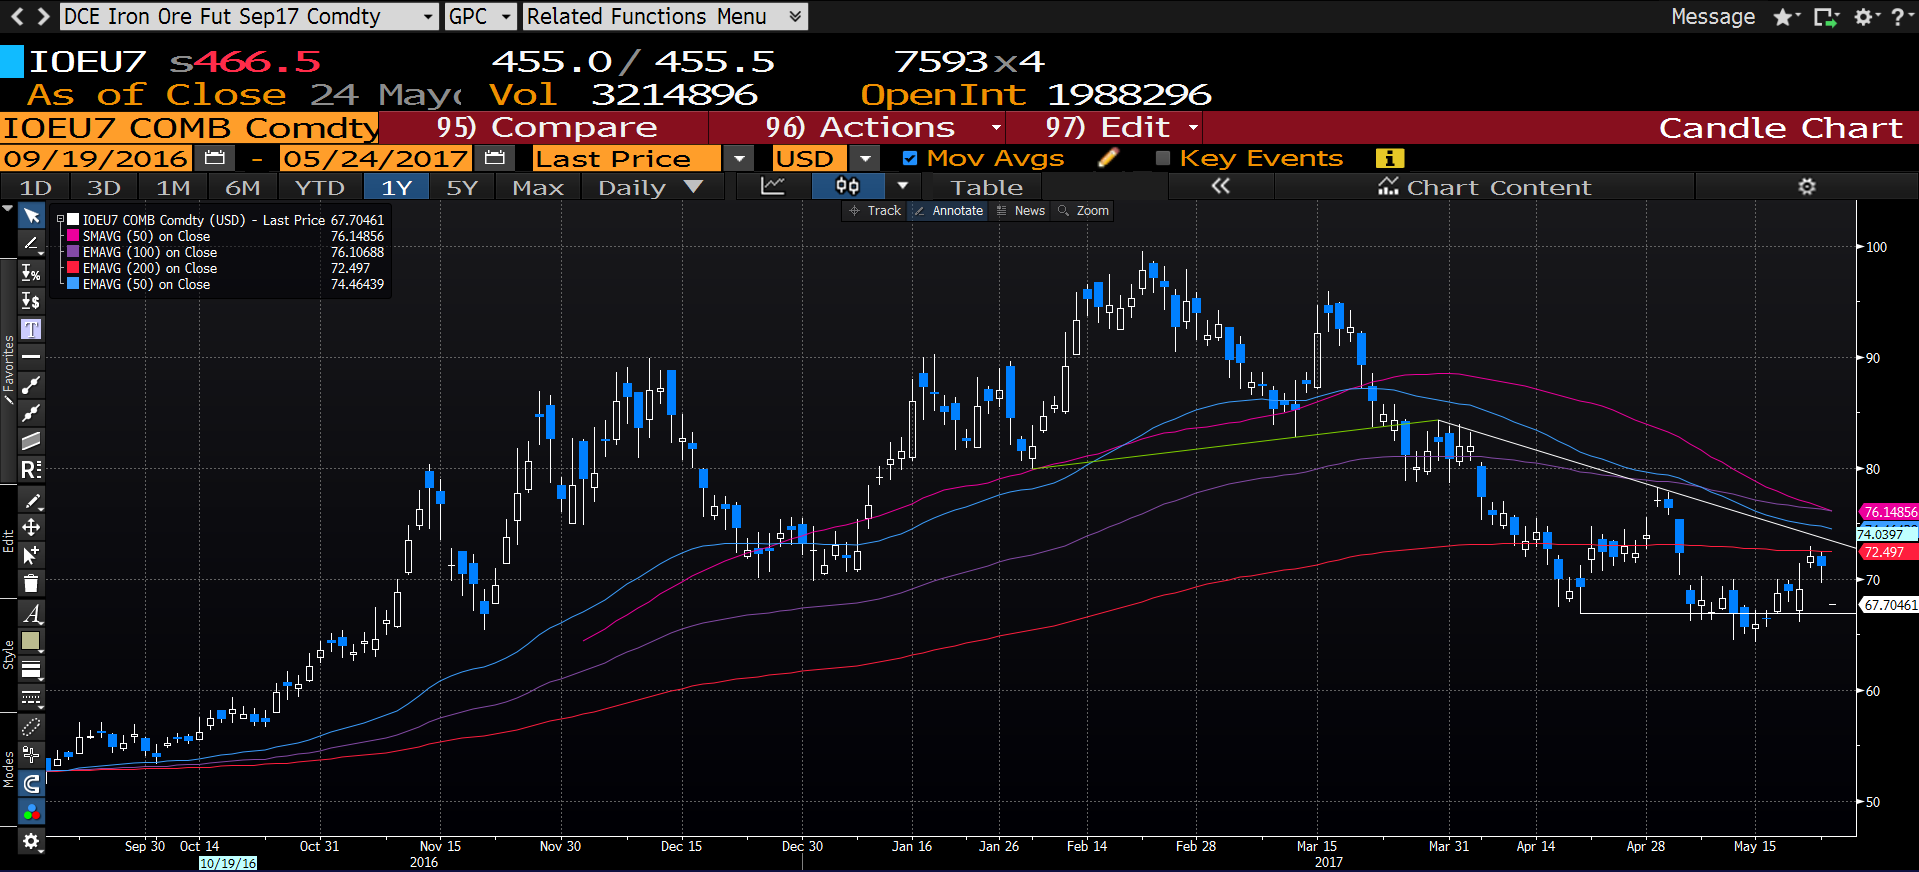
Task: Open the font style tool
Action: point(32,614)
